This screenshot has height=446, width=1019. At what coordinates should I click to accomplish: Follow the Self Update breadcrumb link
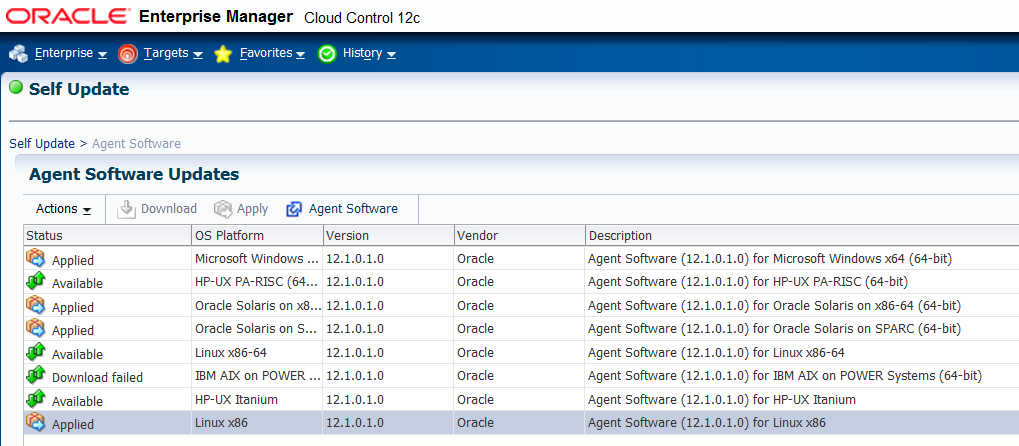(42, 144)
